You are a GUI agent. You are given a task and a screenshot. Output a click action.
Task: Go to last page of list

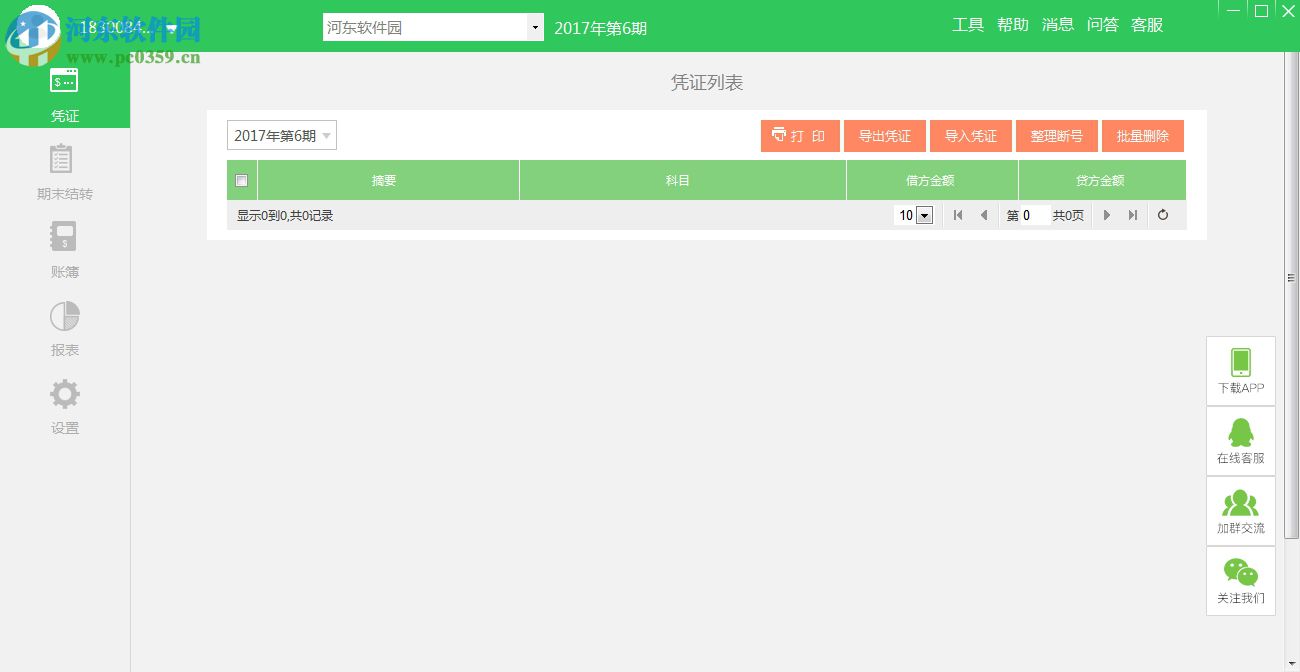(x=1133, y=215)
